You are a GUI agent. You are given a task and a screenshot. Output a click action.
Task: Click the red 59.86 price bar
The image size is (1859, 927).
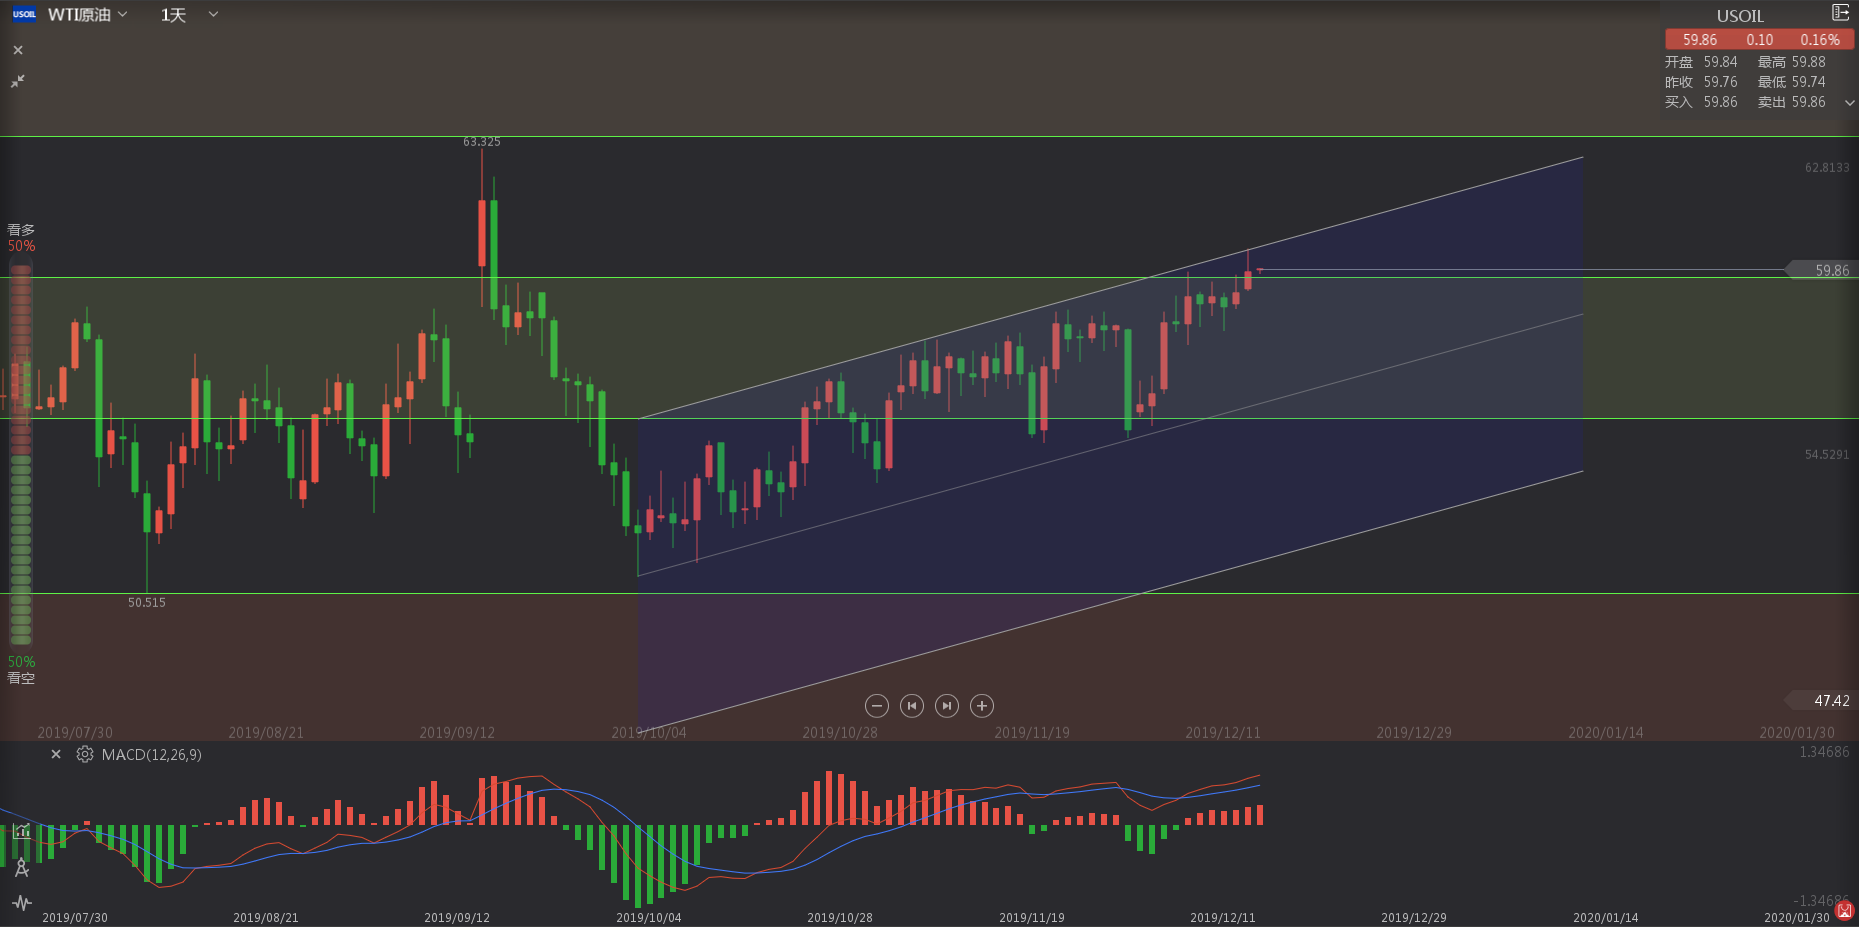tap(1759, 40)
